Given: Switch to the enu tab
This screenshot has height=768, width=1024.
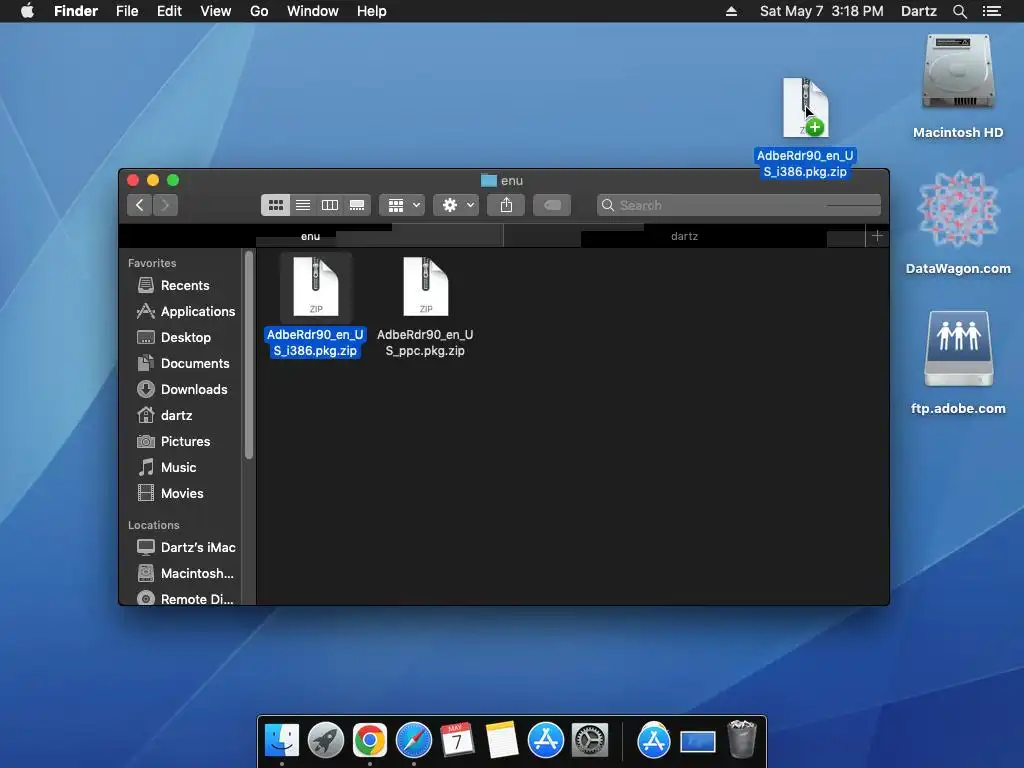Looking at the screenshot, I should [x=311, y=236].
